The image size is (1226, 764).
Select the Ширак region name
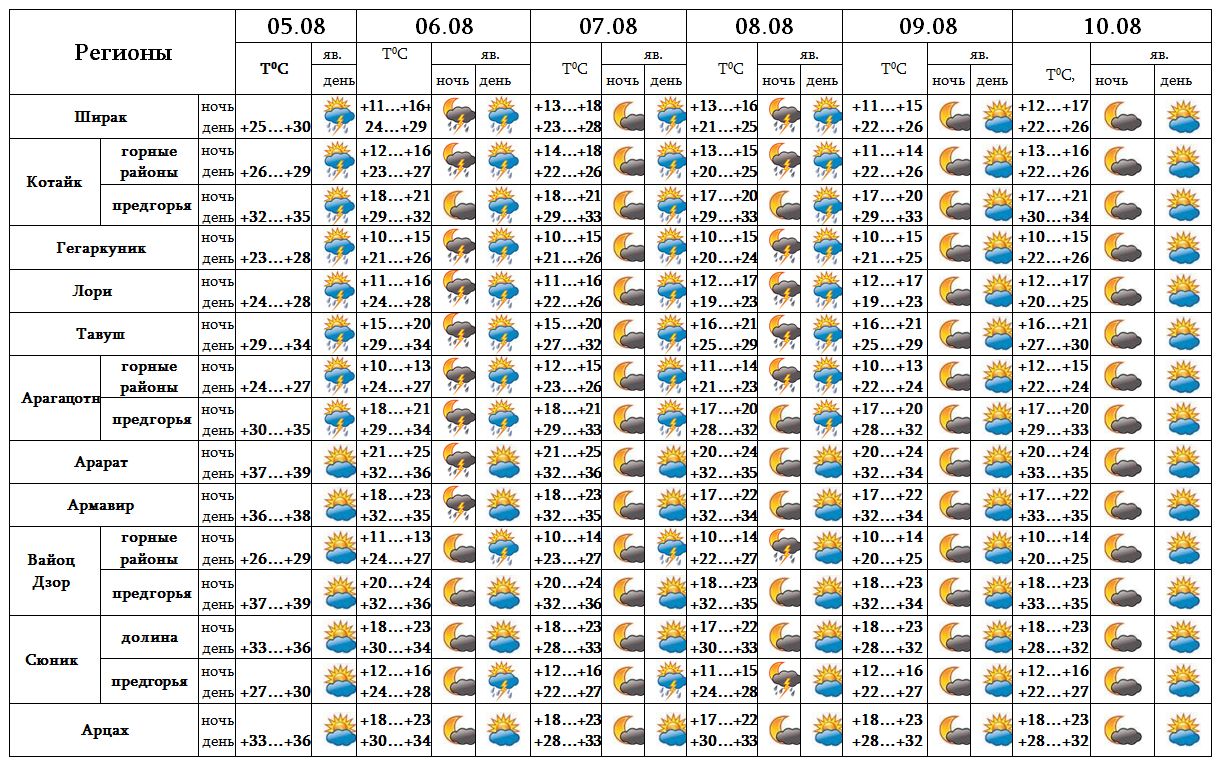[101, 117]
